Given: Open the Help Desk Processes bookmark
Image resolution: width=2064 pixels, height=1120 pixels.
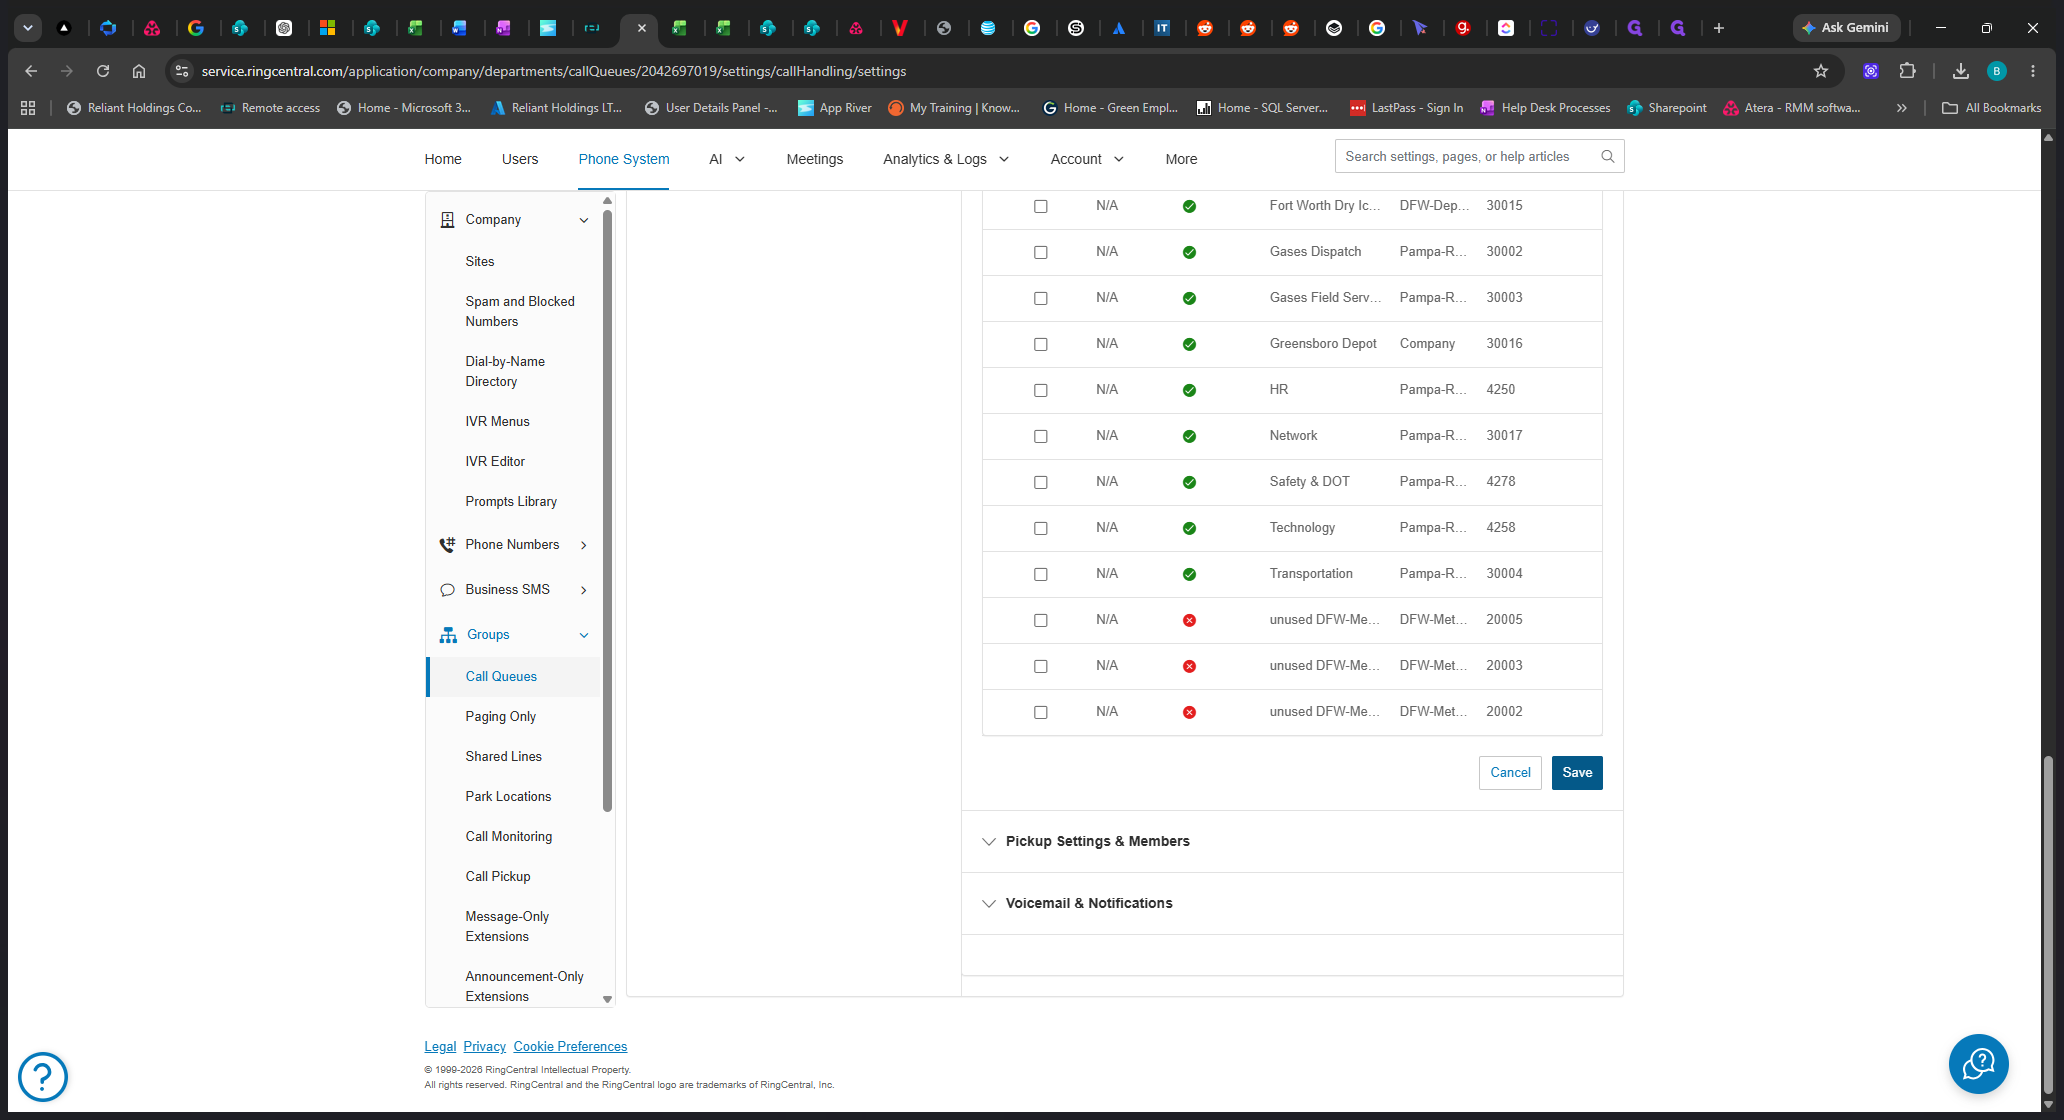Looking at the screenshot, I should [x=1545, y=108].
